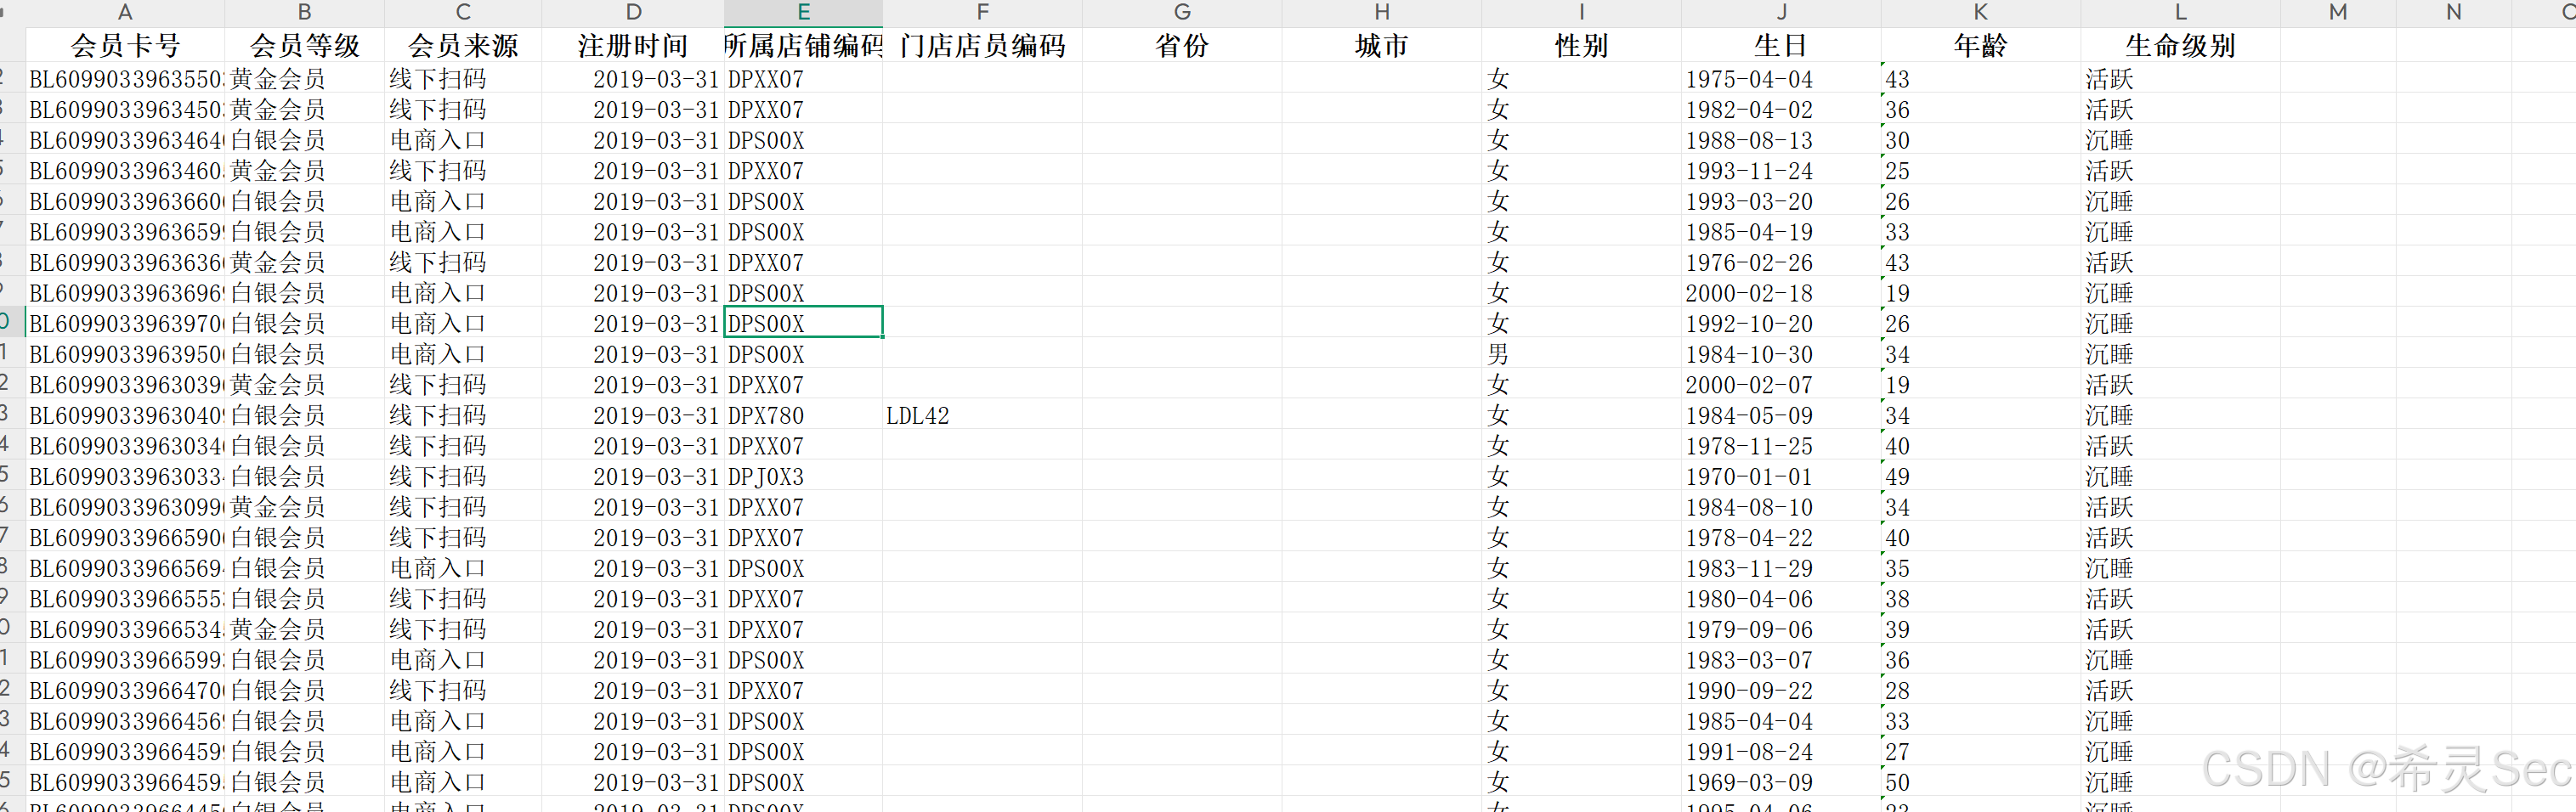This screenshot has height=812, width=2576.
Task: Click the 性别 header cell
Action: click(x=1581, y=45)
